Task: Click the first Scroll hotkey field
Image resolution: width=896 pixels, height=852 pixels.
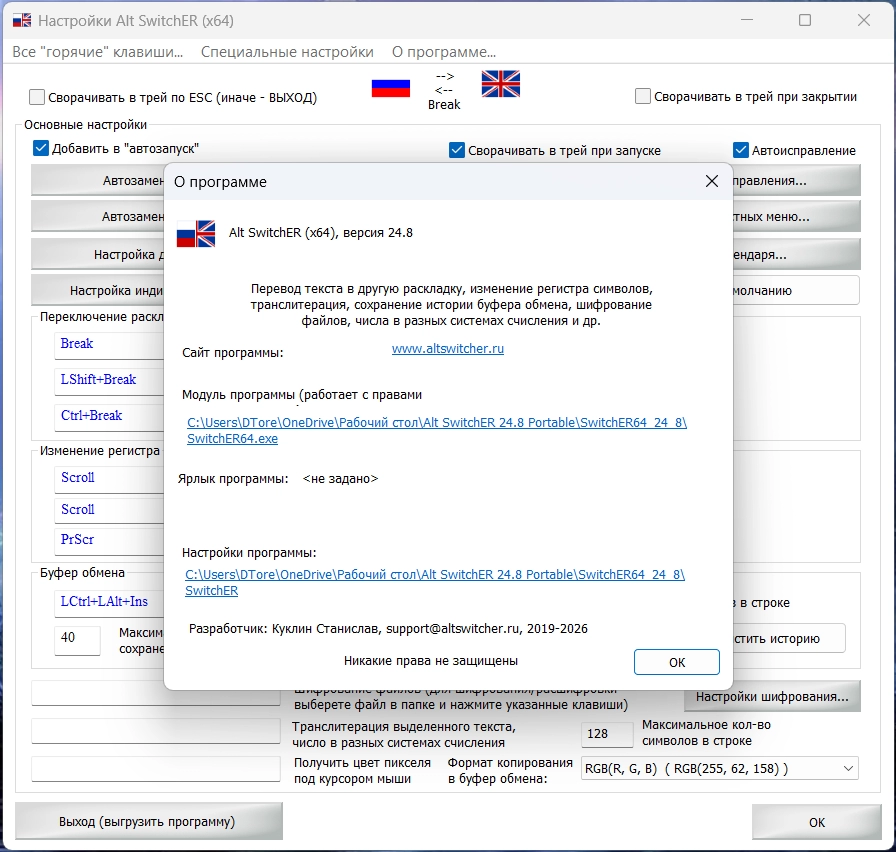Action: (109, 479)
